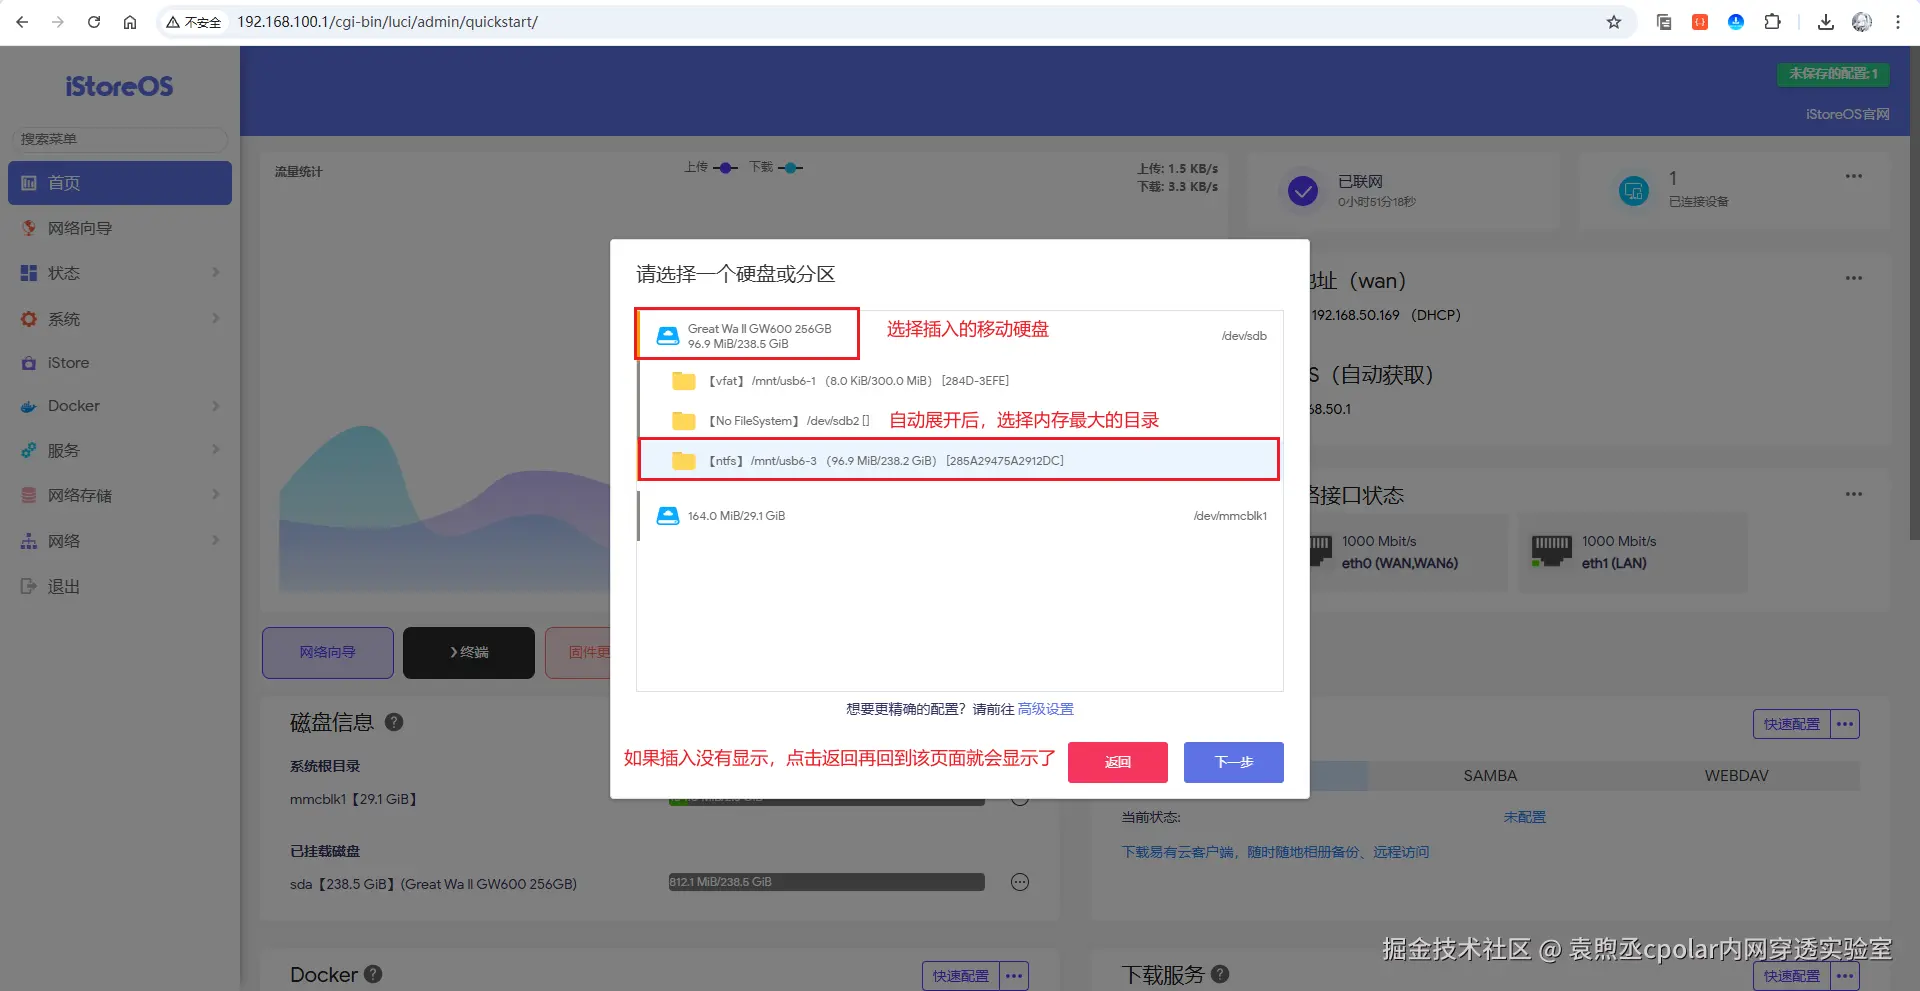Click the 下载服务 快速配置 button
Viewport: 1920px width, 991px height.
coord(1792,976)
